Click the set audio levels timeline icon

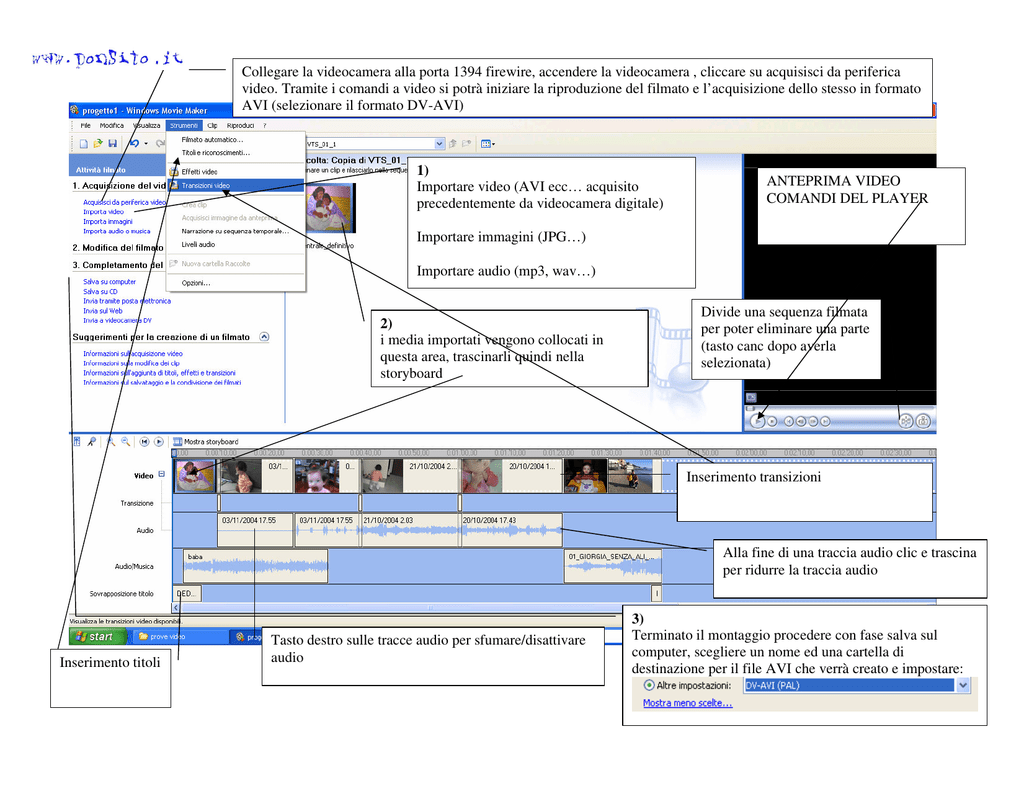77,442
